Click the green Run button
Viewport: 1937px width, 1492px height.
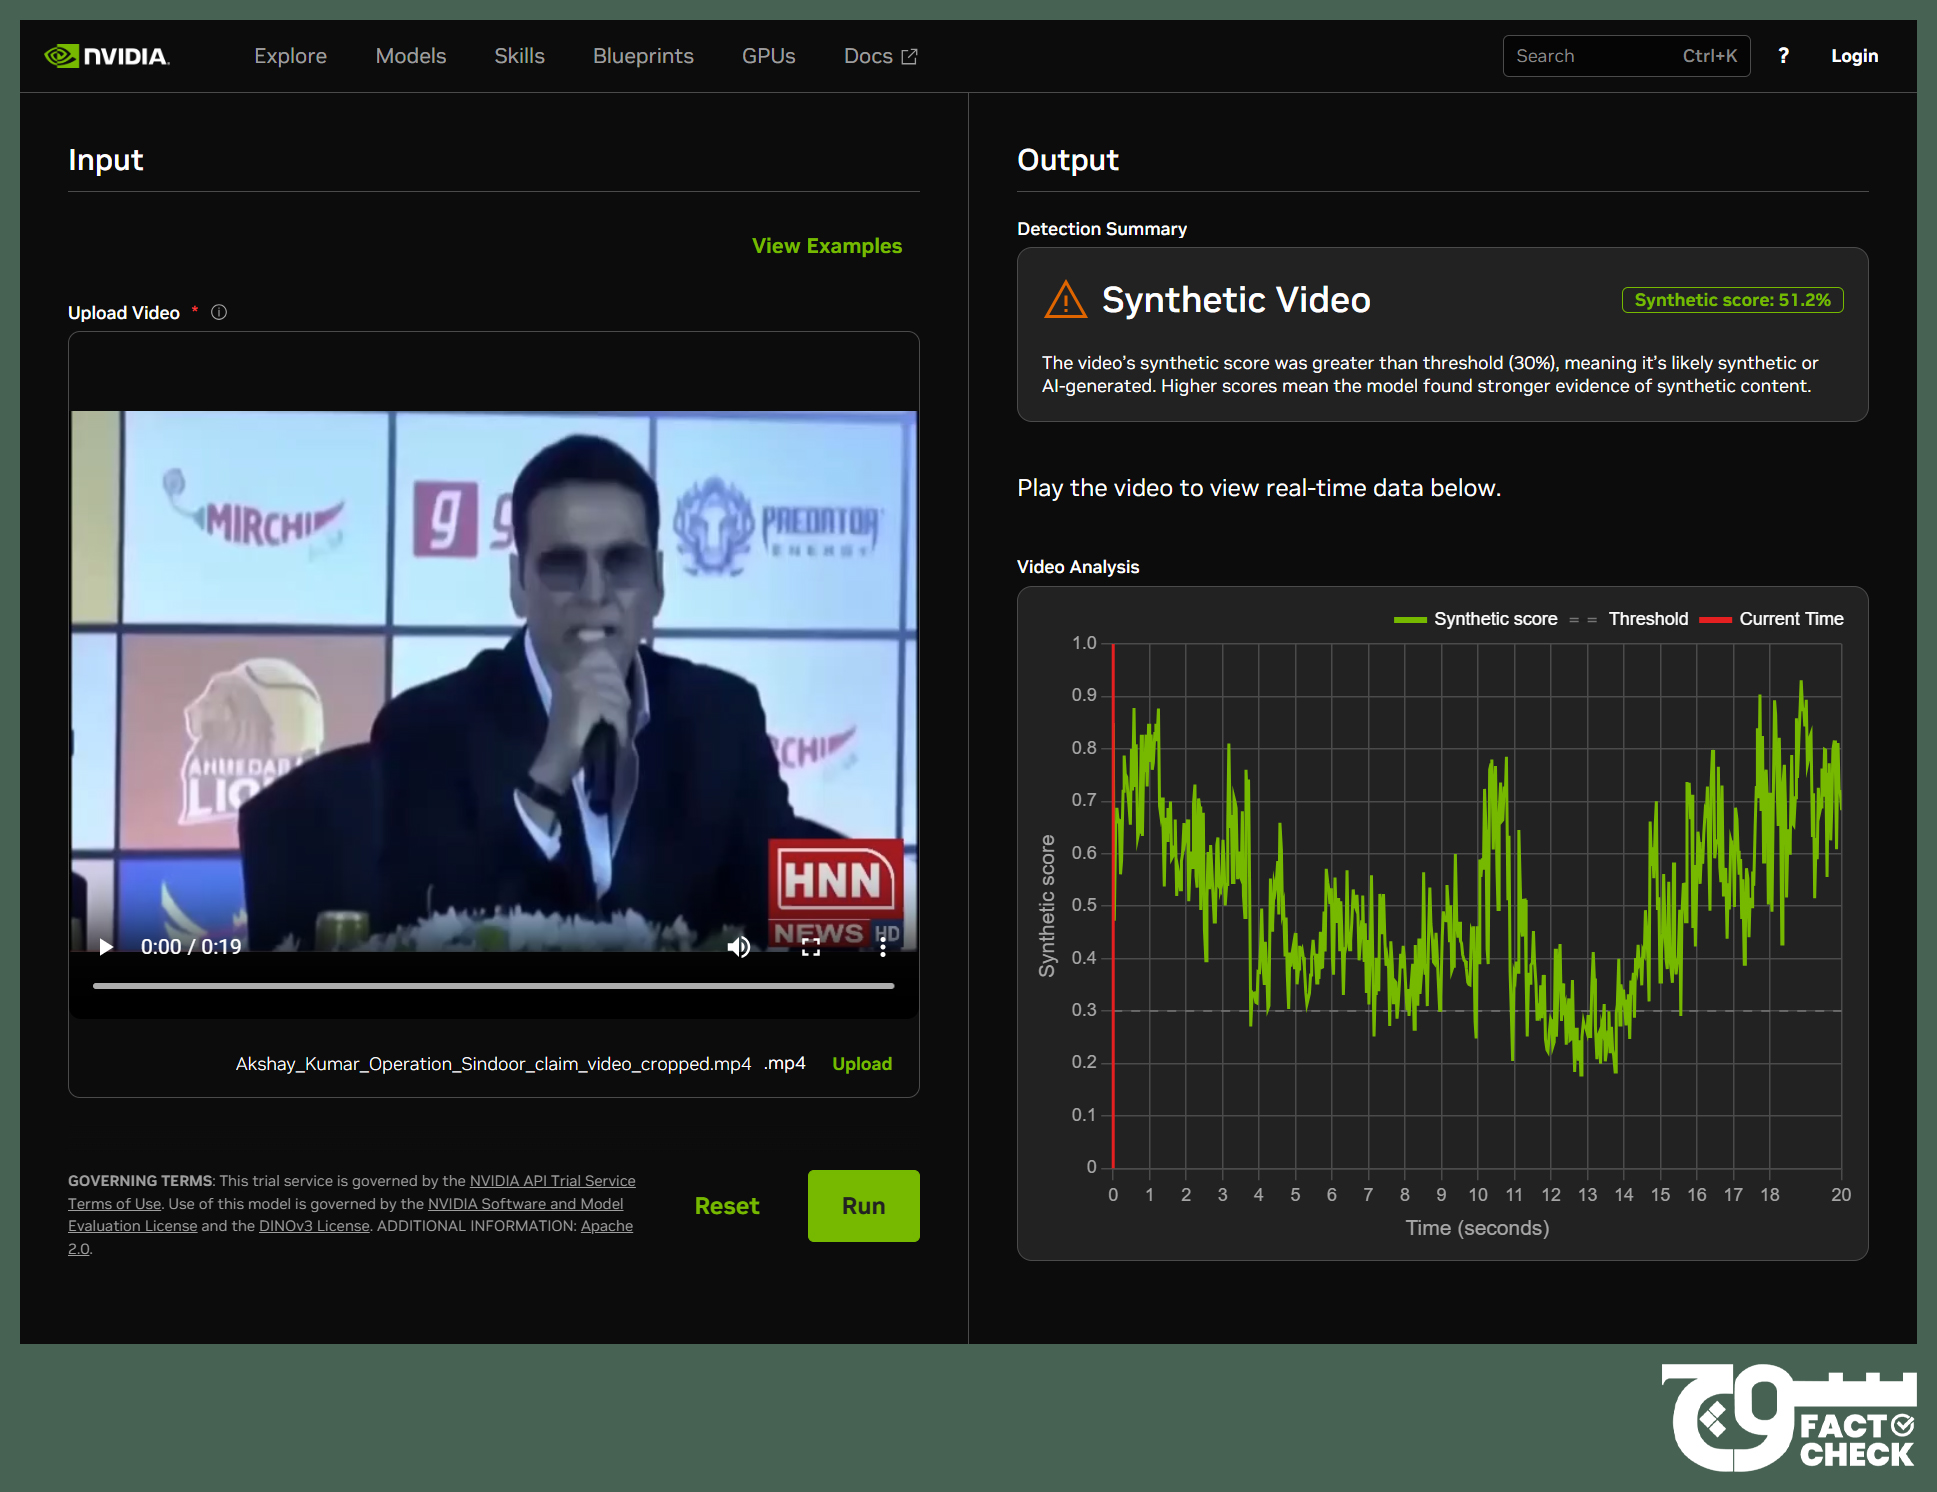(x=864, y=1206)
